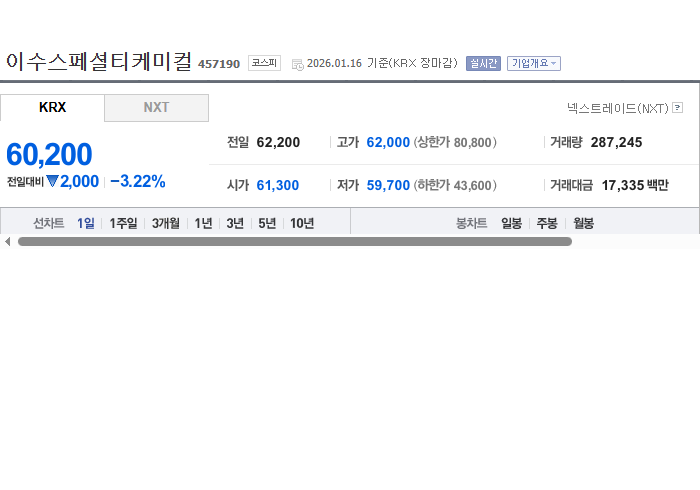The image size is (700, 490).
Task: Click the horizontal scrollbar thumb
Action: [295, 241]
